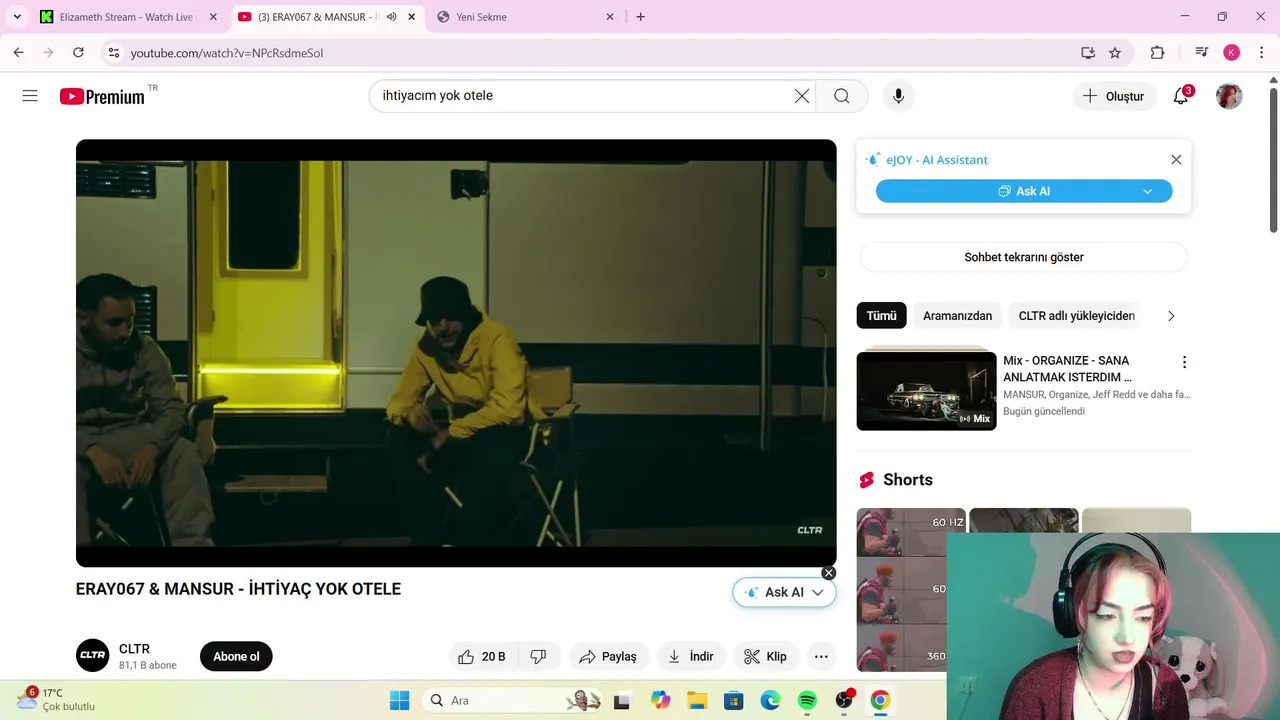Run search with magnifier button
The width and height of the screenshot is (1280, 720).
(842, 96)
